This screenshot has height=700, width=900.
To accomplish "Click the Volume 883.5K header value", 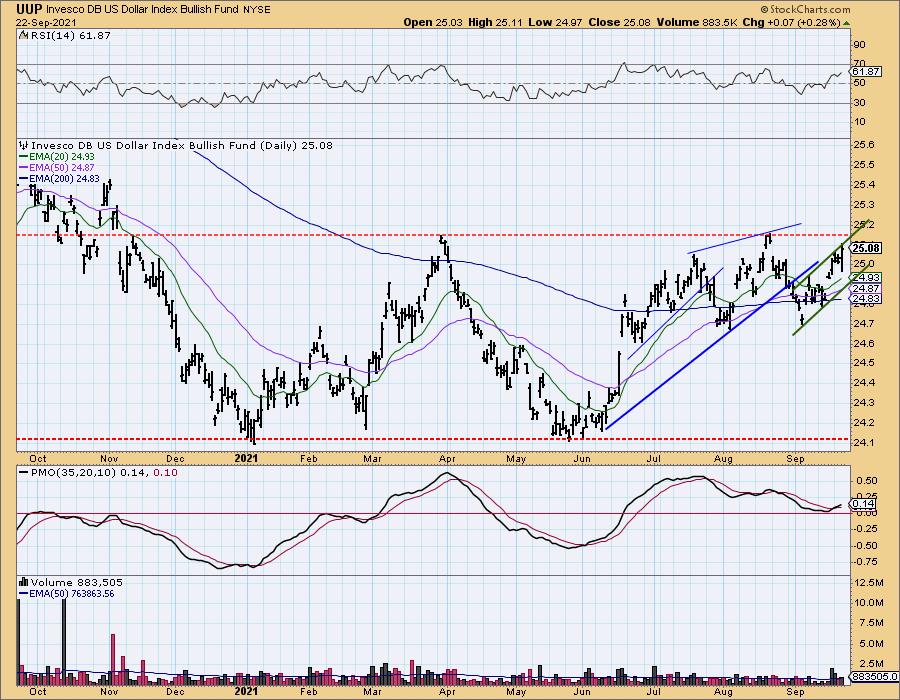I will (x=697, y=22).
